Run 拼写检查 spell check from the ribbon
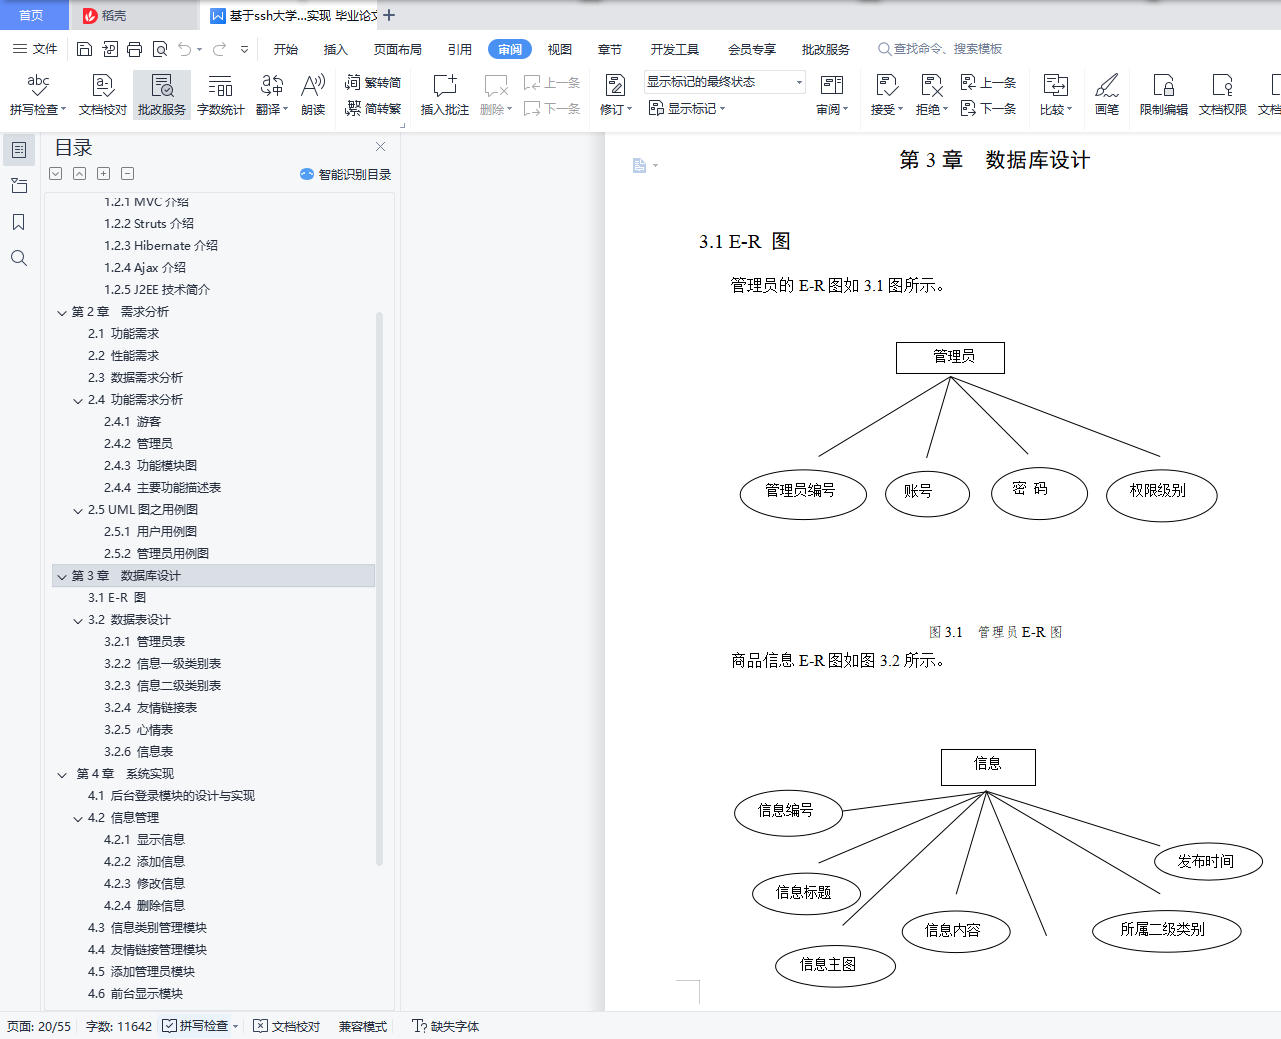This screenshot has height=1039, width=1281. tap(38, 95)
